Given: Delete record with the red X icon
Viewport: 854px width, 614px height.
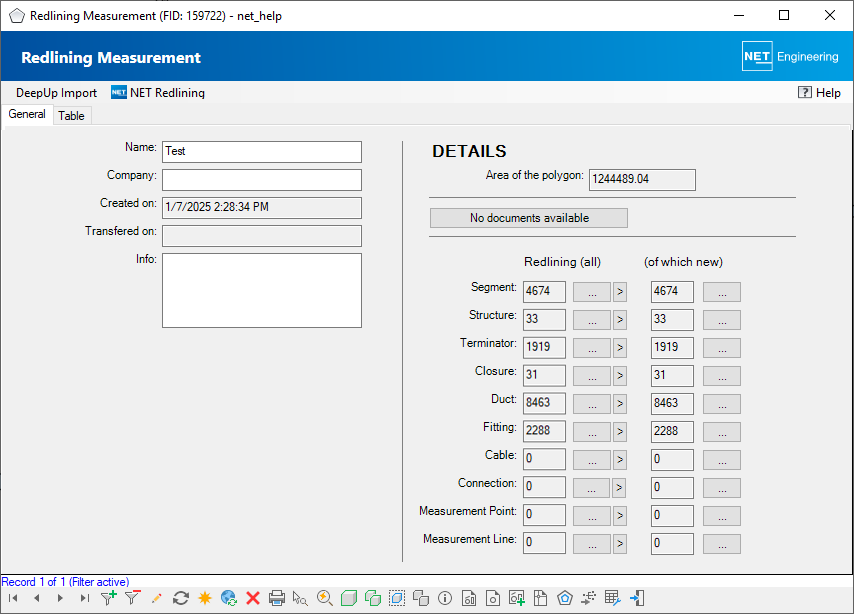Looking at the screenshot, I should (x=253, y=598).
